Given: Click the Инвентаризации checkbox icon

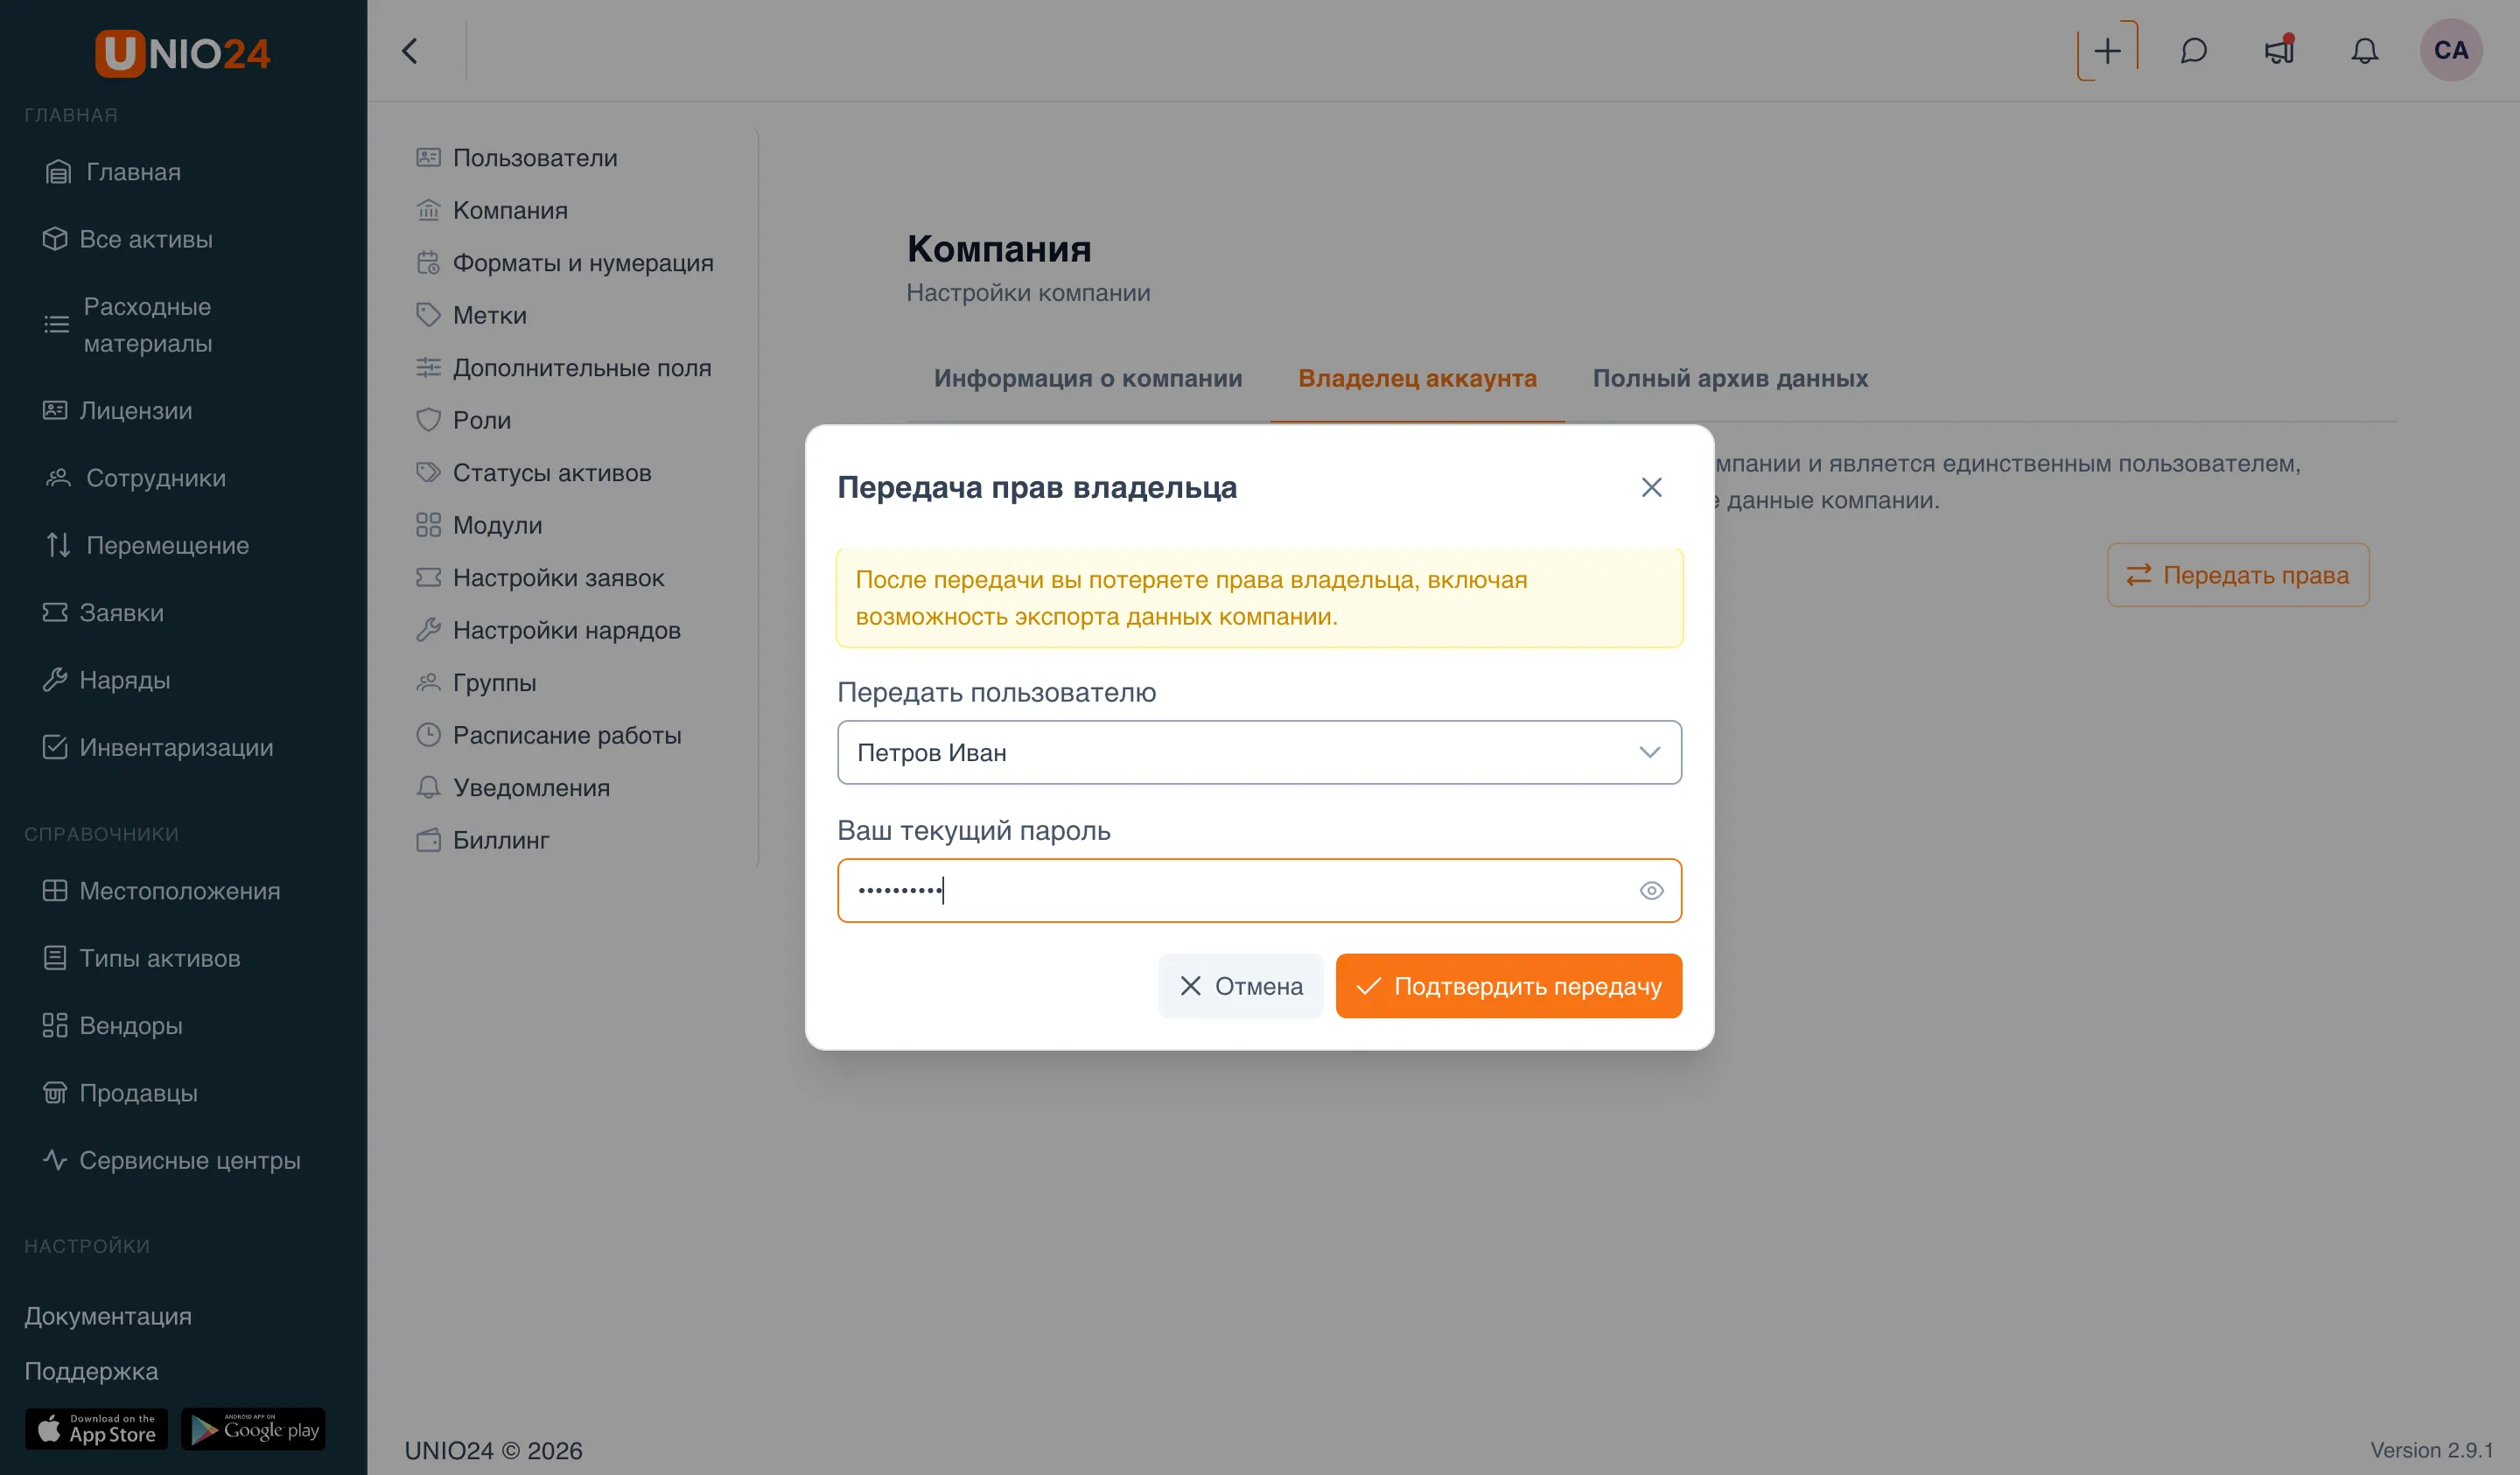Looking at the screenshot, I should coord(55,747).
